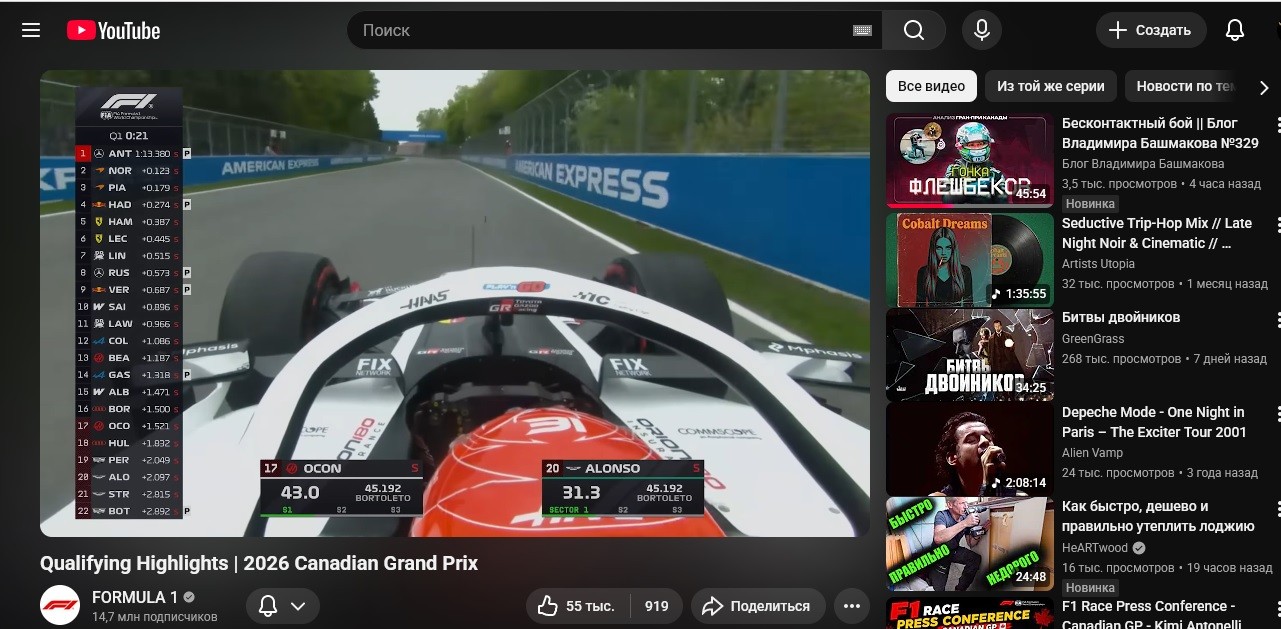Viewport: 1281px width, 629px height.
Task: Open the Битвы двойников title
Action: (1121, 317)
